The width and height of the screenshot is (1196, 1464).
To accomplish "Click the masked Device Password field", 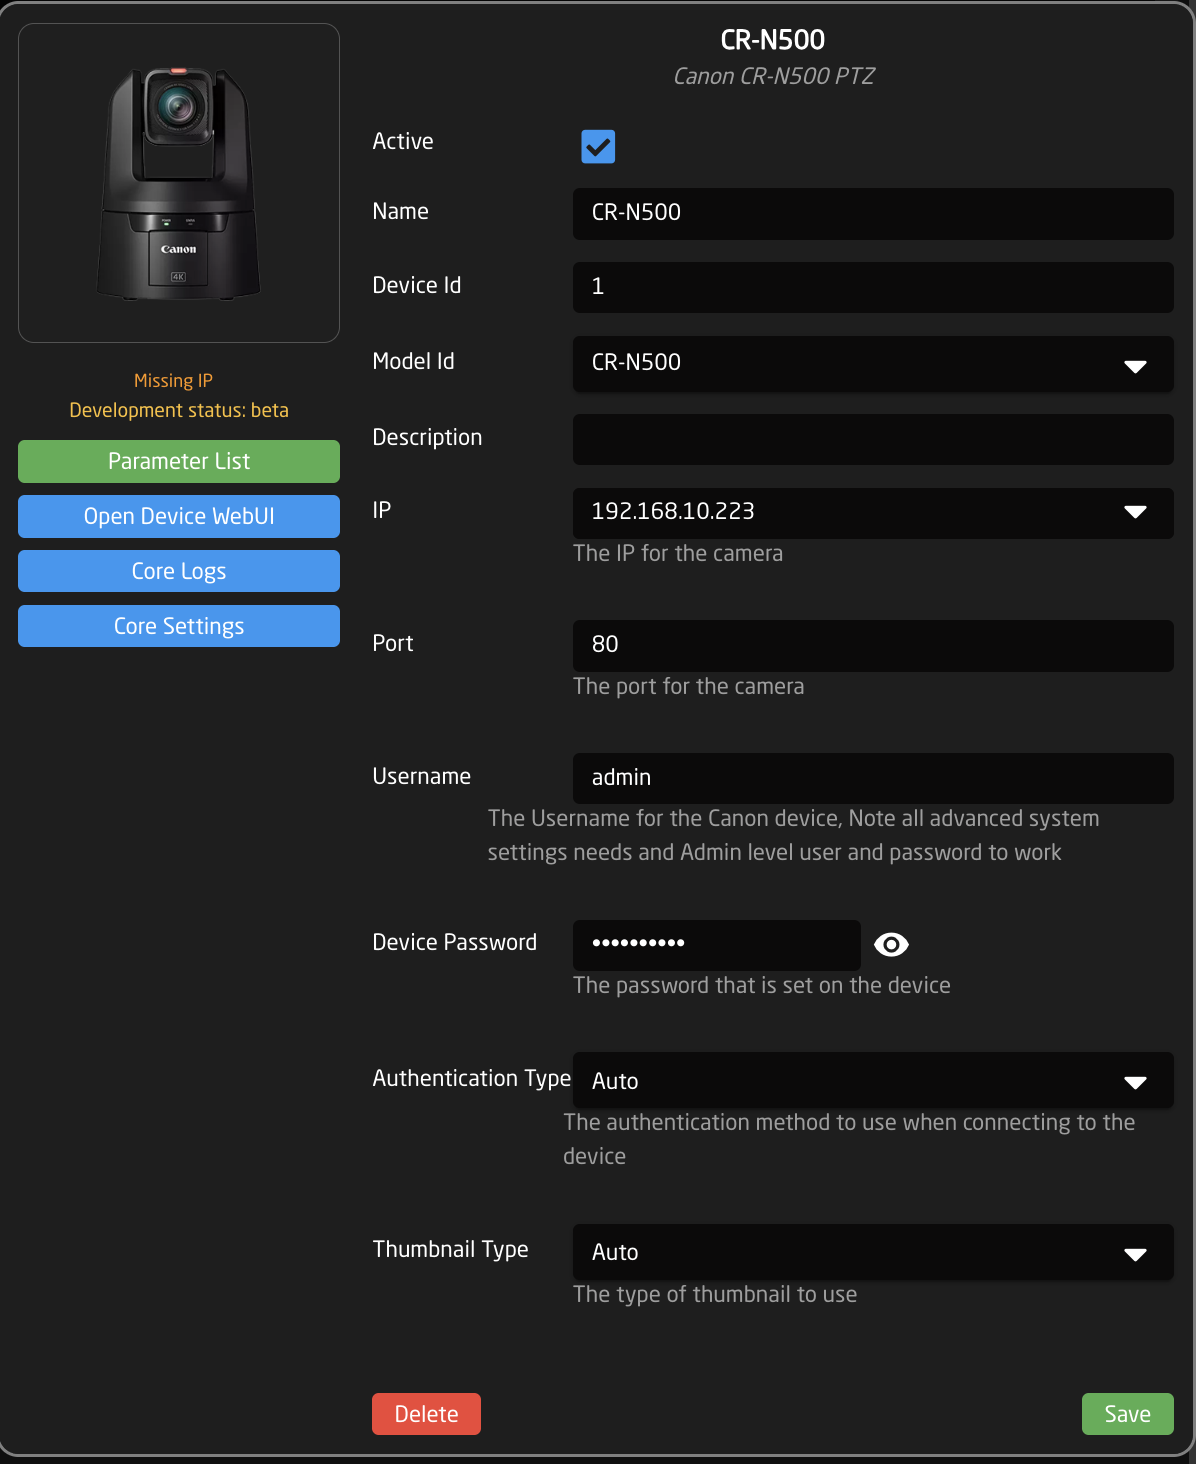I will pyautogui.click(x=716, y=944).
